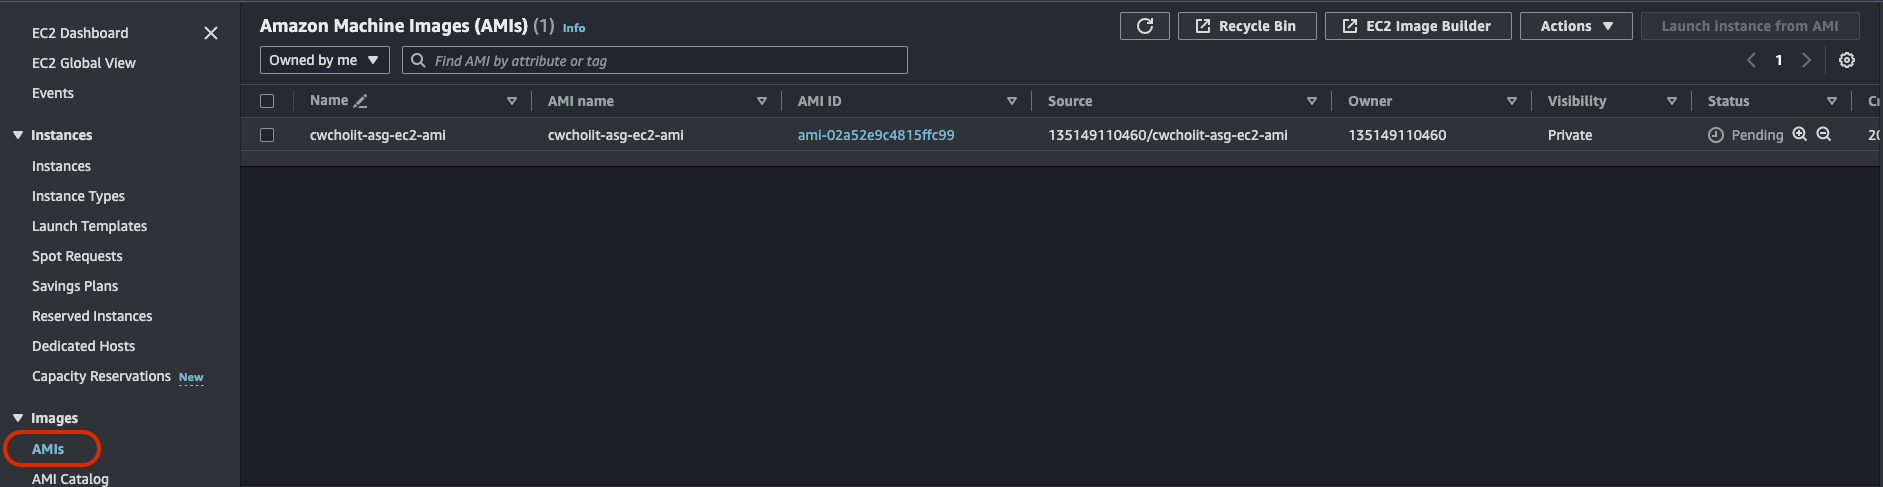Image resolution: width=1883 pixels, height=487 pixels.
Task: Open AMI ID ami-02a52e9c4815ffc99 link
Action: click(876, 135)
